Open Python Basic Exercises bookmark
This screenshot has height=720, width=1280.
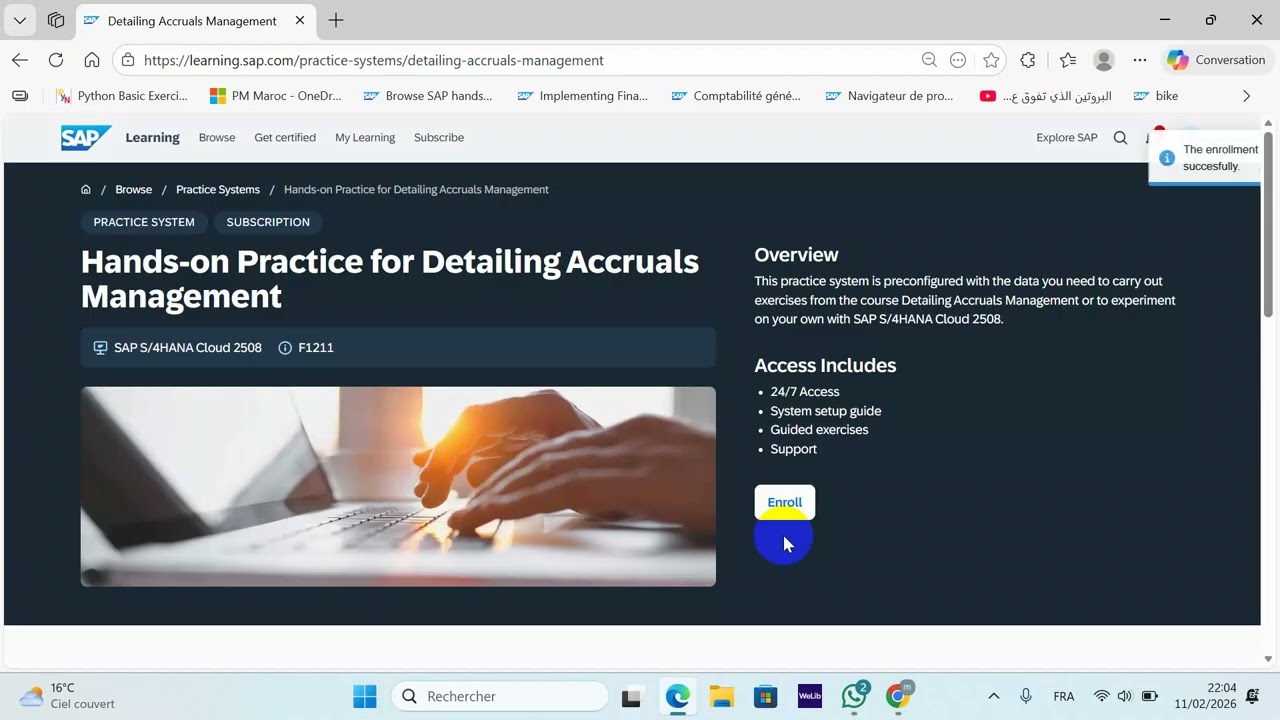(122, 96)
